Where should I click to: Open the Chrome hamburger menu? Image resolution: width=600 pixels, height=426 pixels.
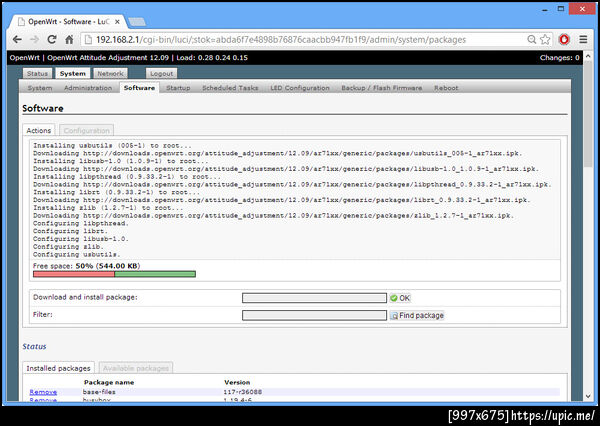tap(583, 39)
